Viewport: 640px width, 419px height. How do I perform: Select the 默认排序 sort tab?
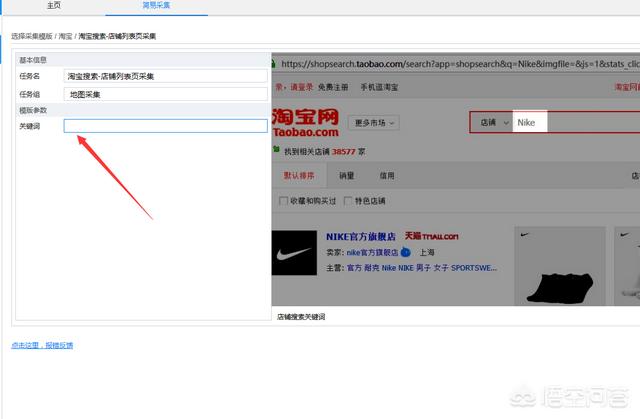point(299,175)
